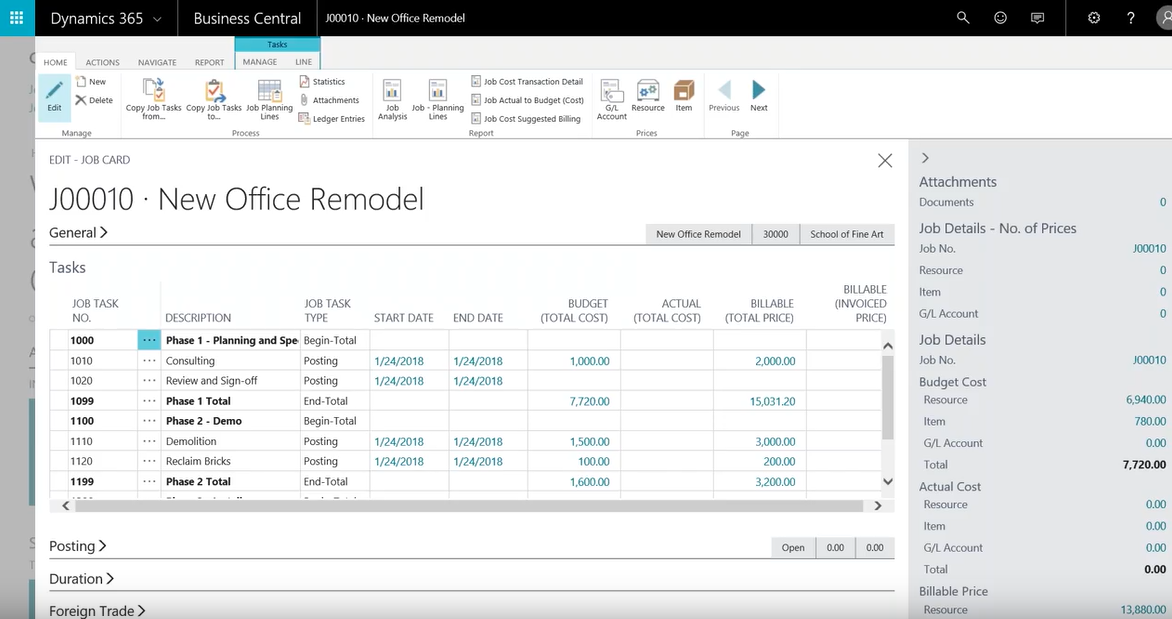
Task: Collapse the FactBox pane chevron
Action: [925, 158]
